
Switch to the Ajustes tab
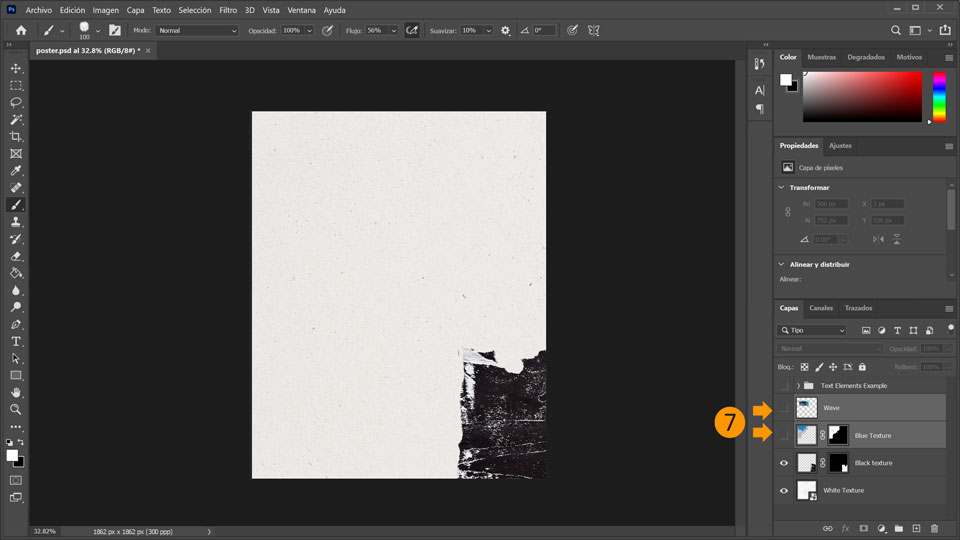[x=840, y=146]
